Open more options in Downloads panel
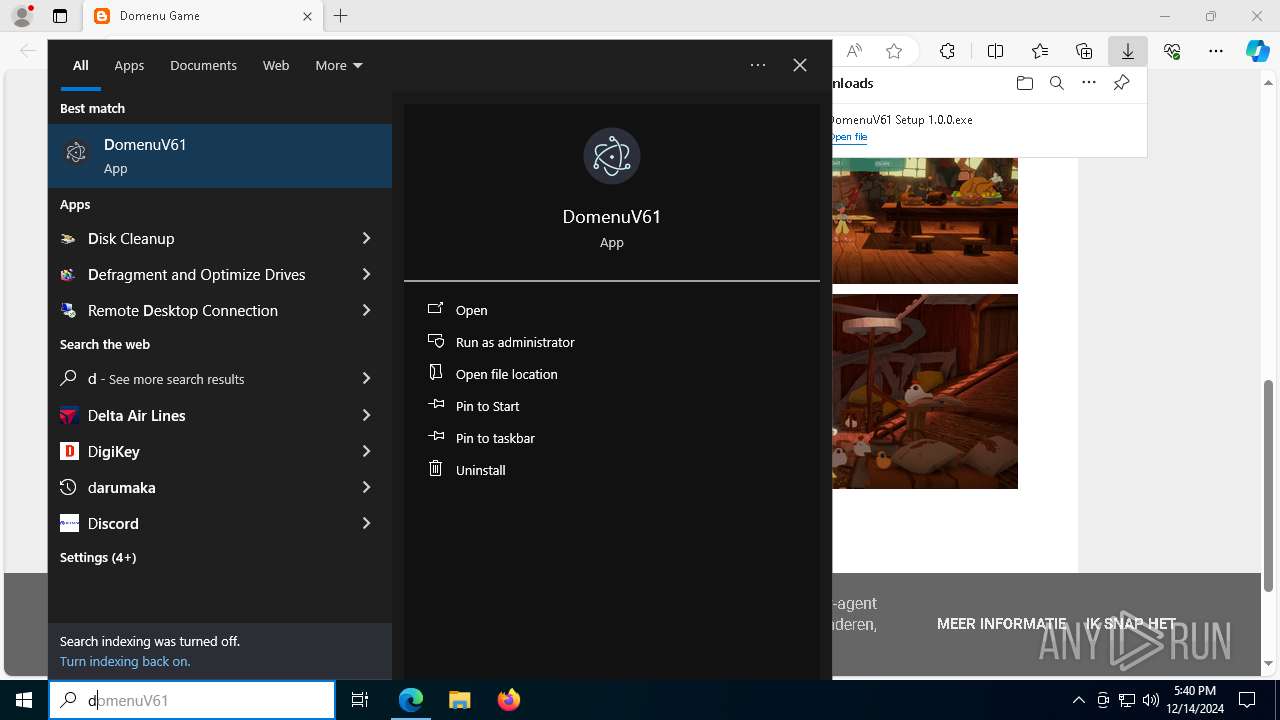The image size is (1280, 720). point(1089,83)
